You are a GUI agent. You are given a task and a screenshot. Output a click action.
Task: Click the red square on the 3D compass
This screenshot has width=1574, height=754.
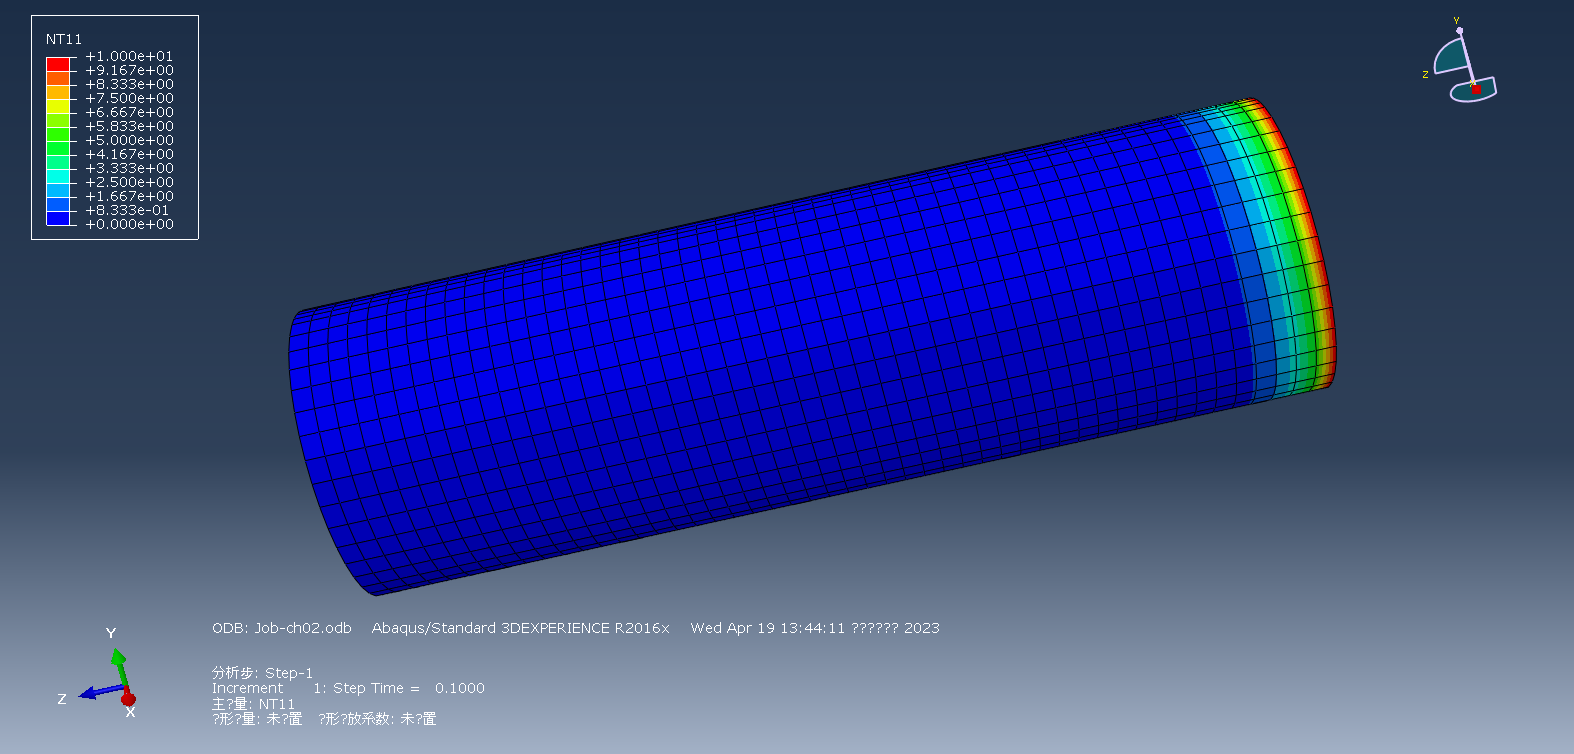tap(1476, 89)
